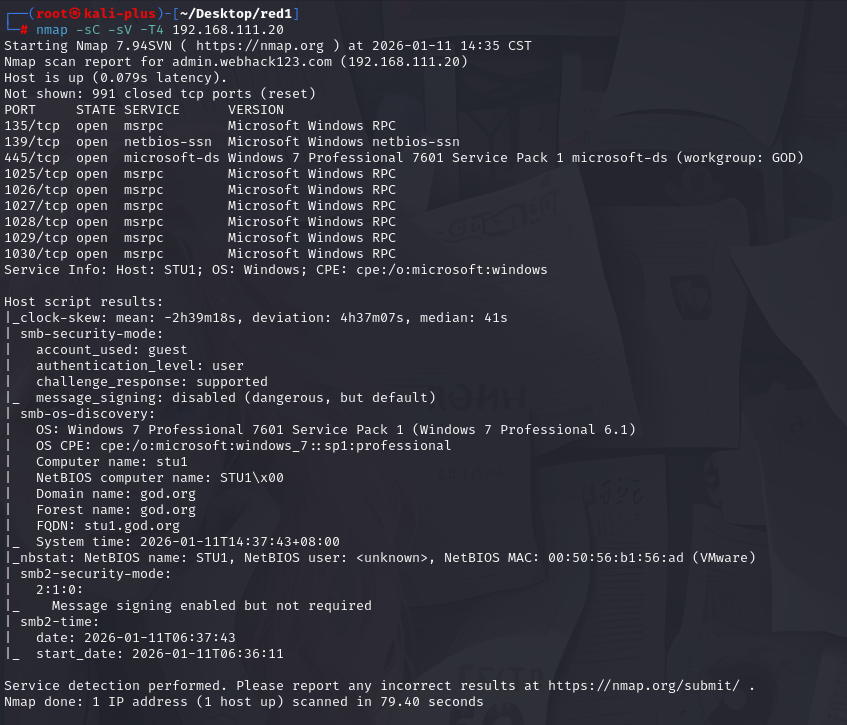847x725 pixels.
Task: Click the workgroup: GOD text
Action: pyautogui.click(x=740, y=158)
